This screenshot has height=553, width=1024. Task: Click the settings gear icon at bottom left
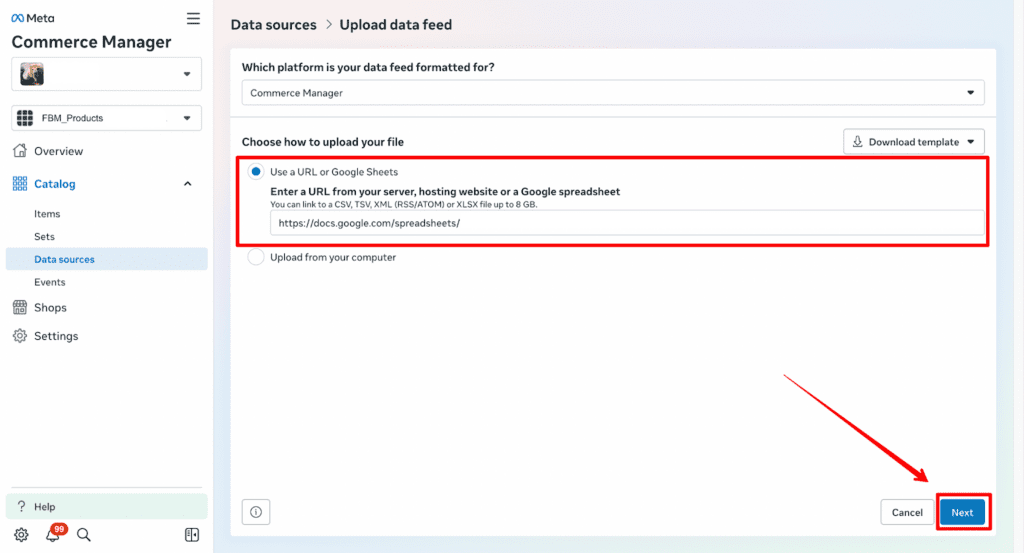(21, 535)
